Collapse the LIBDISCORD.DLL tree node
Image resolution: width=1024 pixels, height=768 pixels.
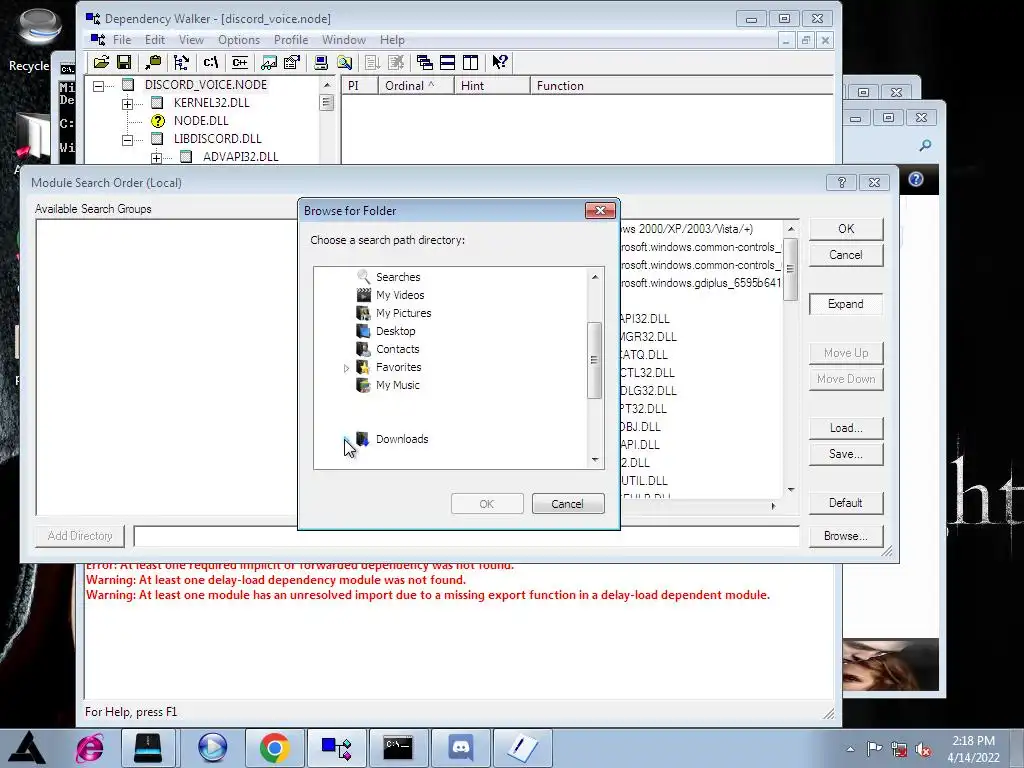127,140
